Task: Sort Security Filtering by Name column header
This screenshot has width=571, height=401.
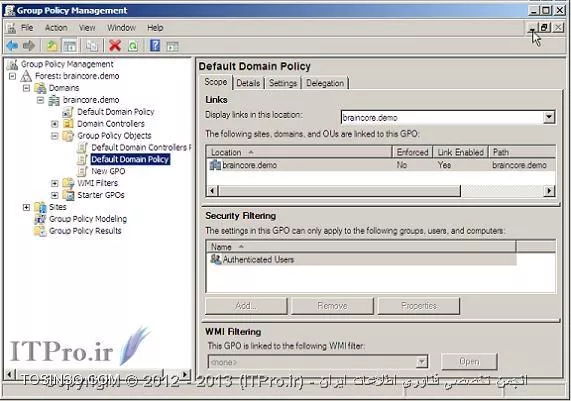Action: 361,247
